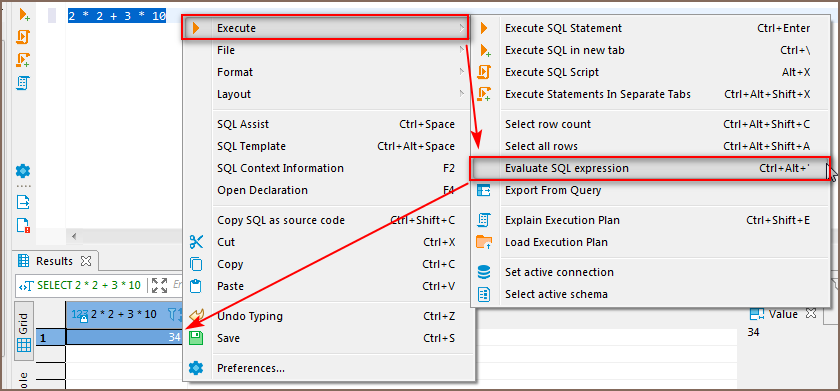Click the Set active connection database icon
The width and height of the screenshot is (840, 391).
484,272
